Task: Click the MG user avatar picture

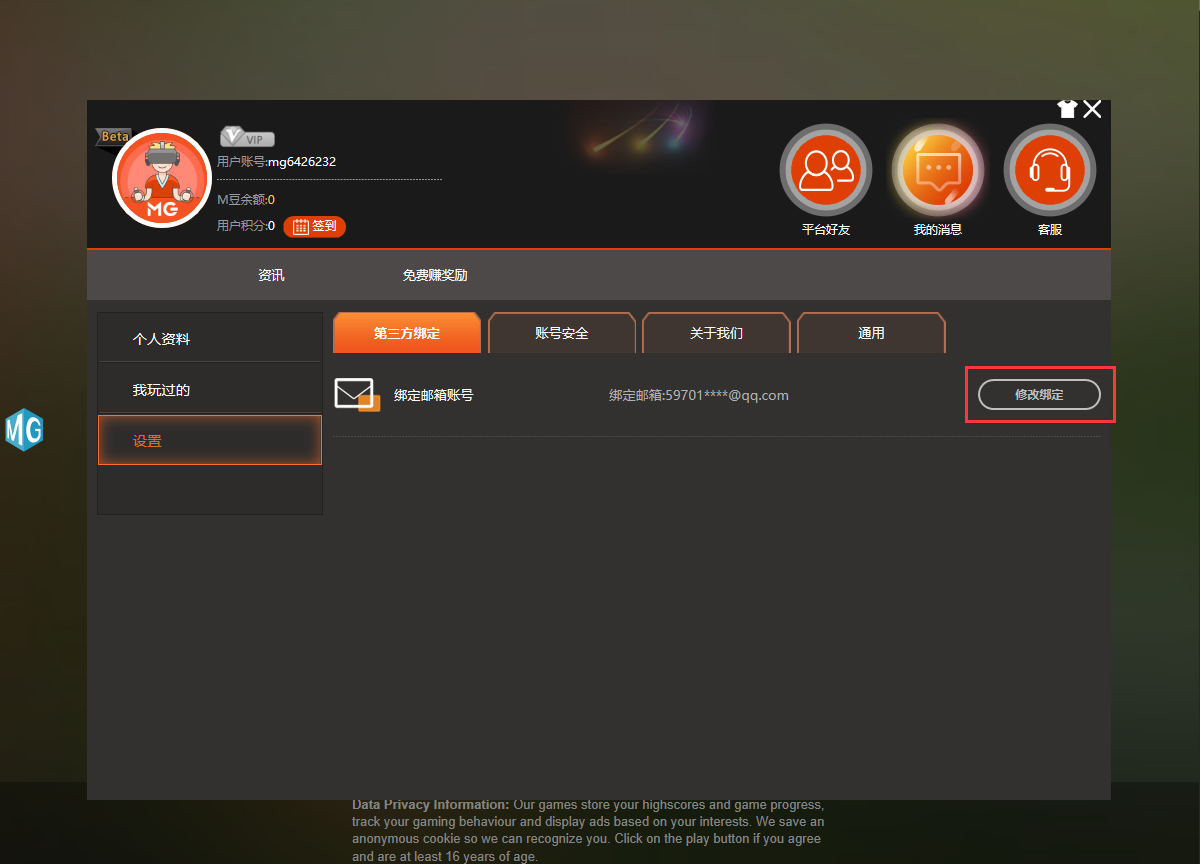Action: pos(162,179)
